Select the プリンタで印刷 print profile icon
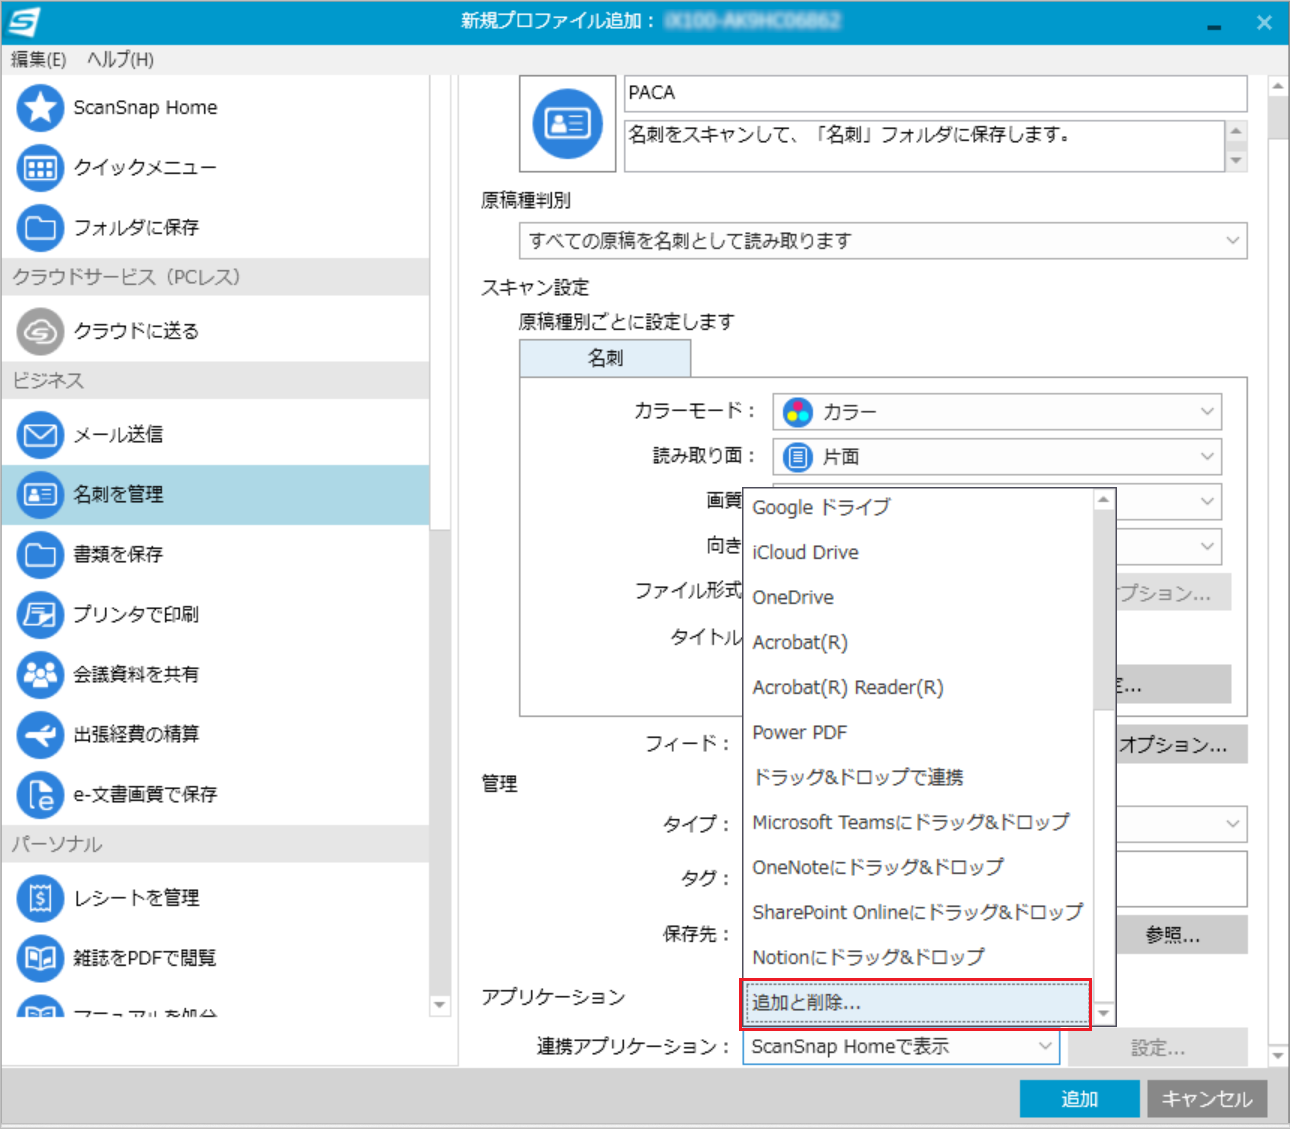The image size is (1290, 1129). [40, 615]
